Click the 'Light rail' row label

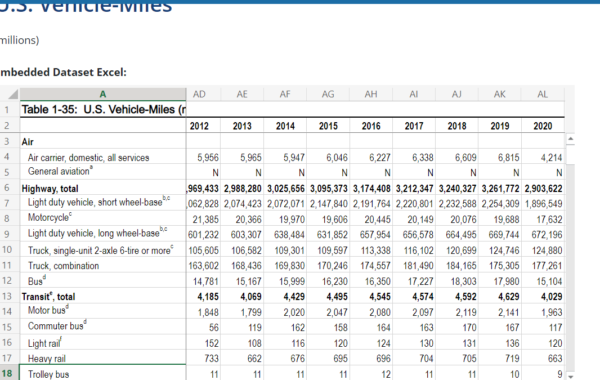pyautogui.click(x=45, y=343)
